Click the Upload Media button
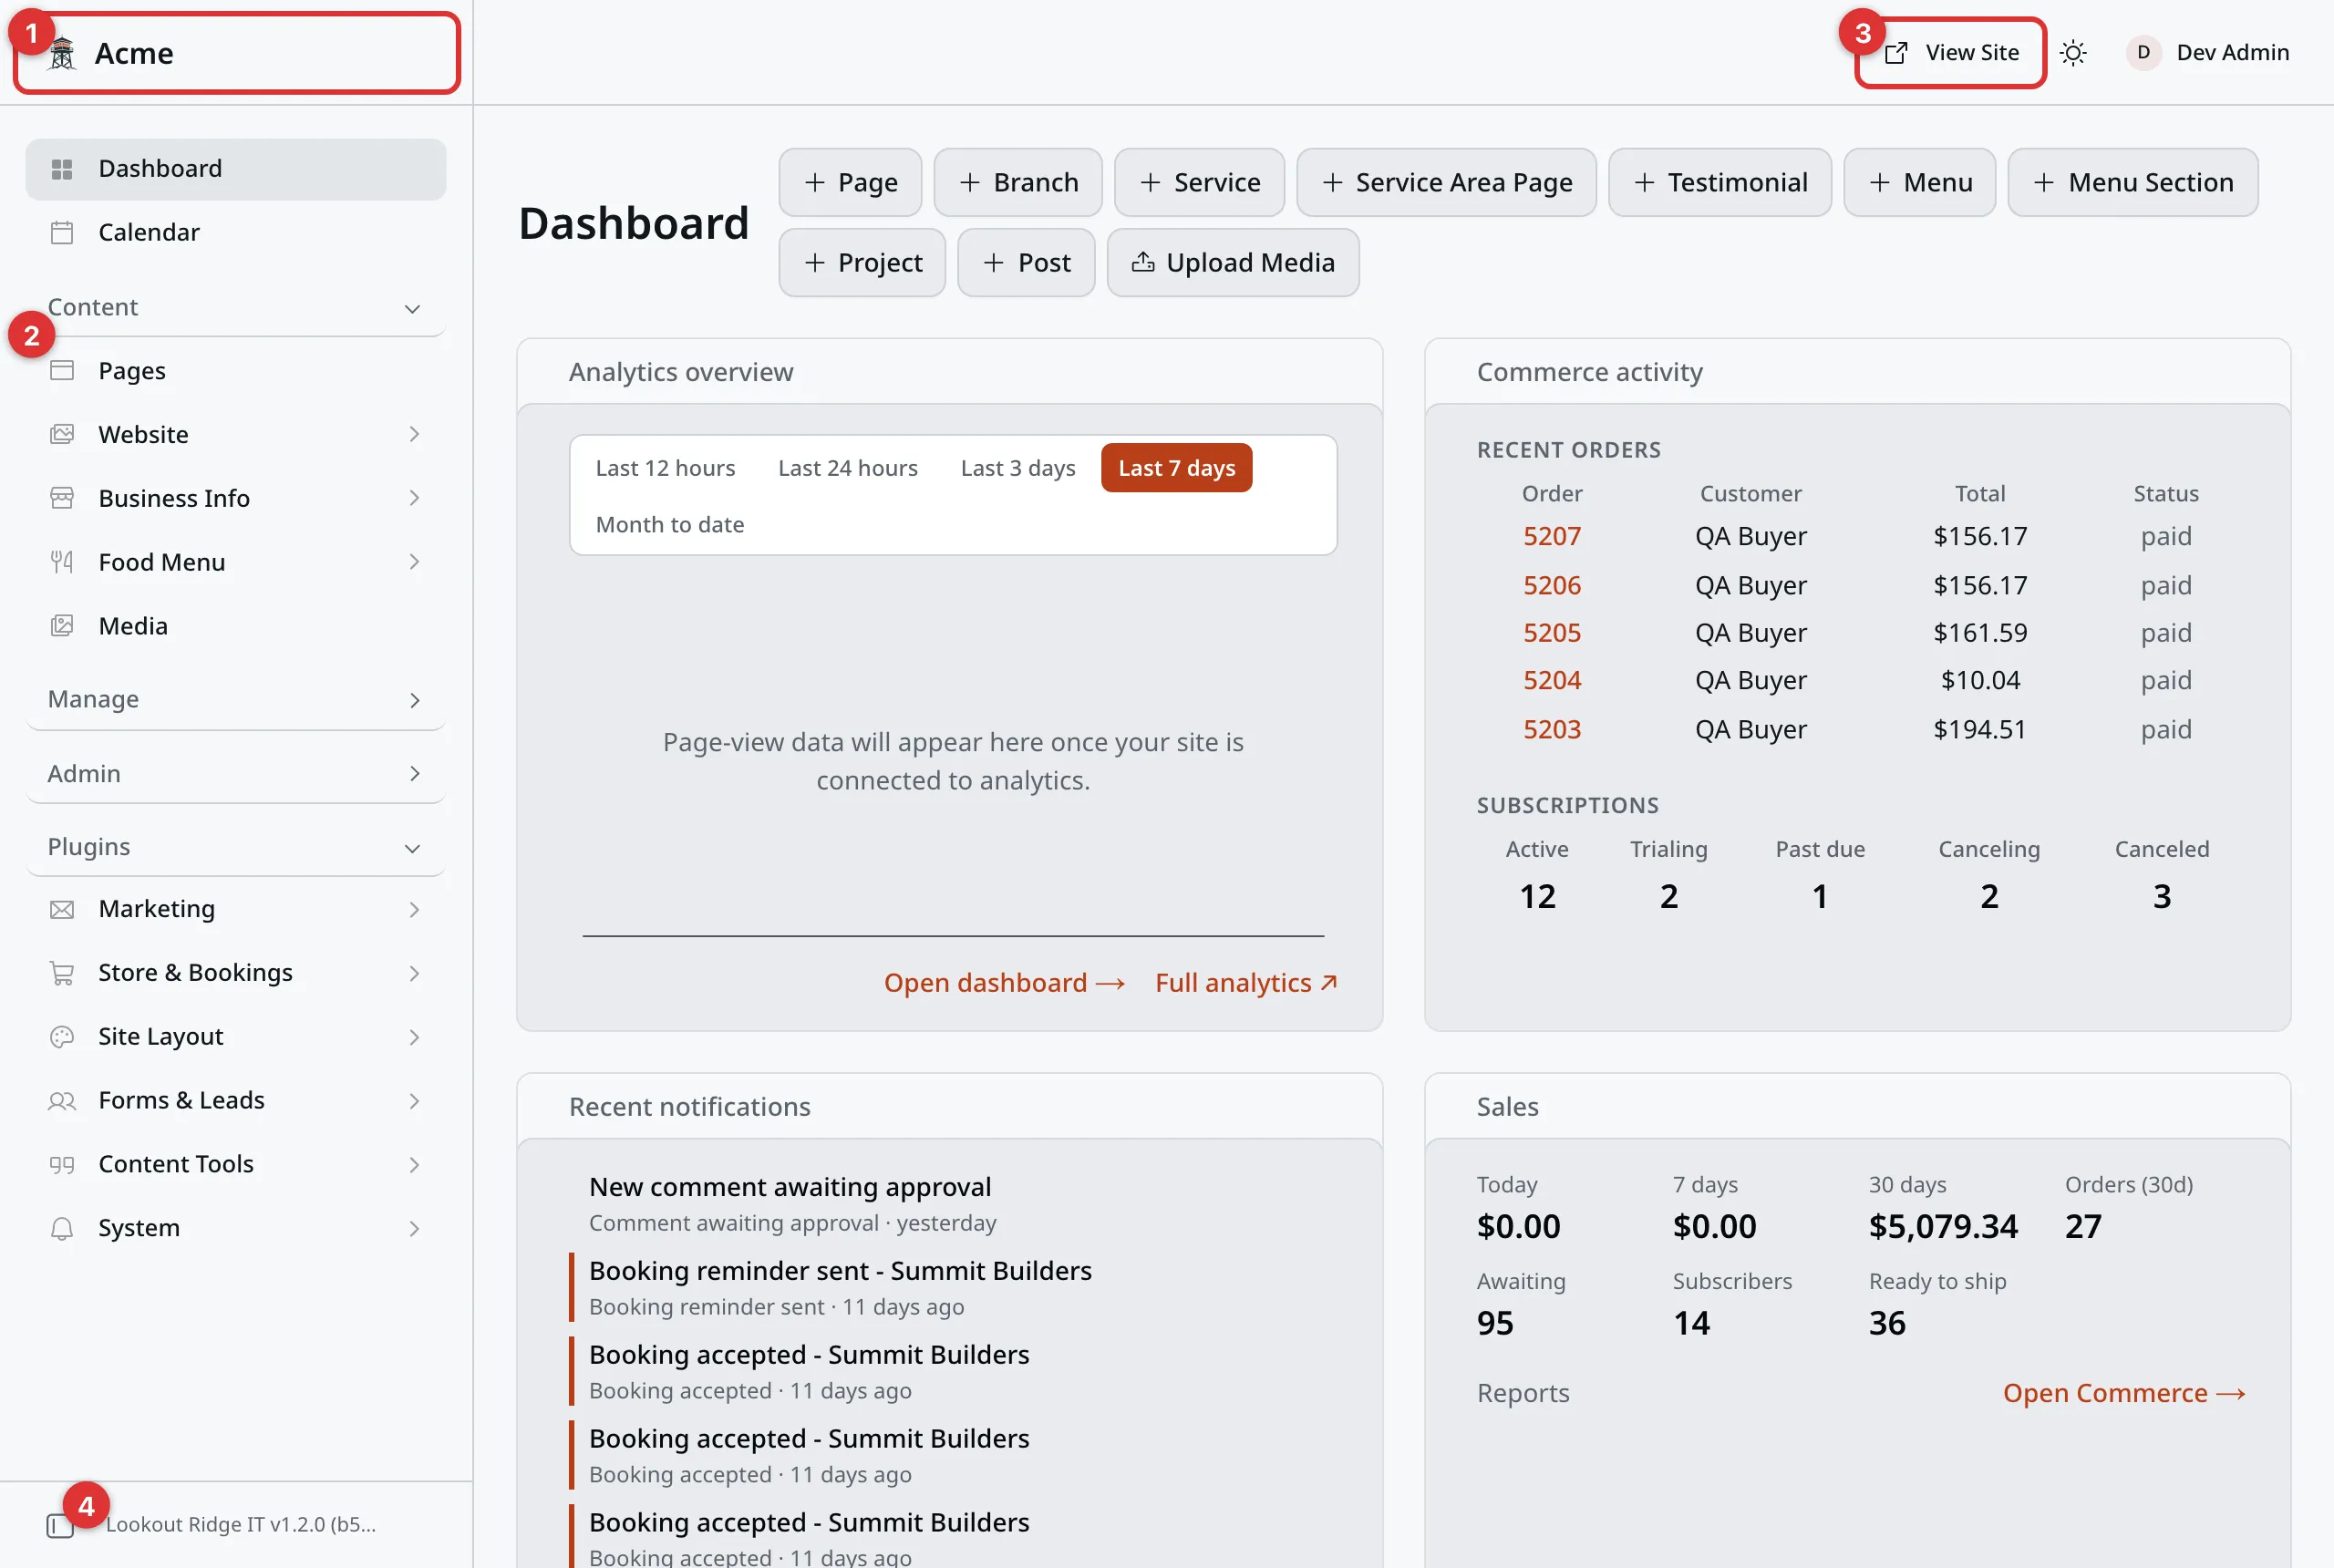 pos(1232,263)
